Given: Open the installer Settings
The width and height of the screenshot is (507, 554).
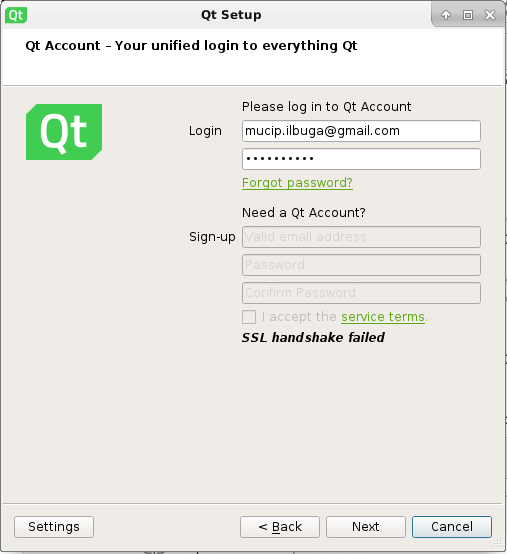Looking at the screenshot, I should pyautogui.click(x=54, y=527).
